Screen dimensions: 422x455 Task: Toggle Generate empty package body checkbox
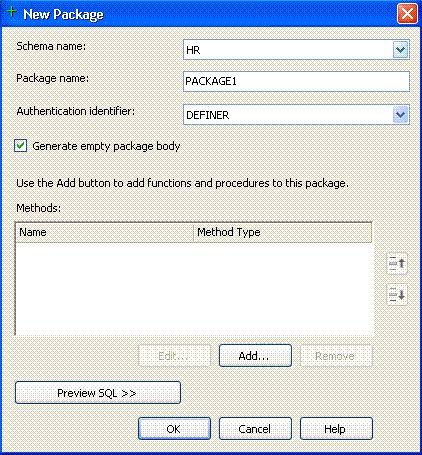pyautogui.click(x=21, y=146)
